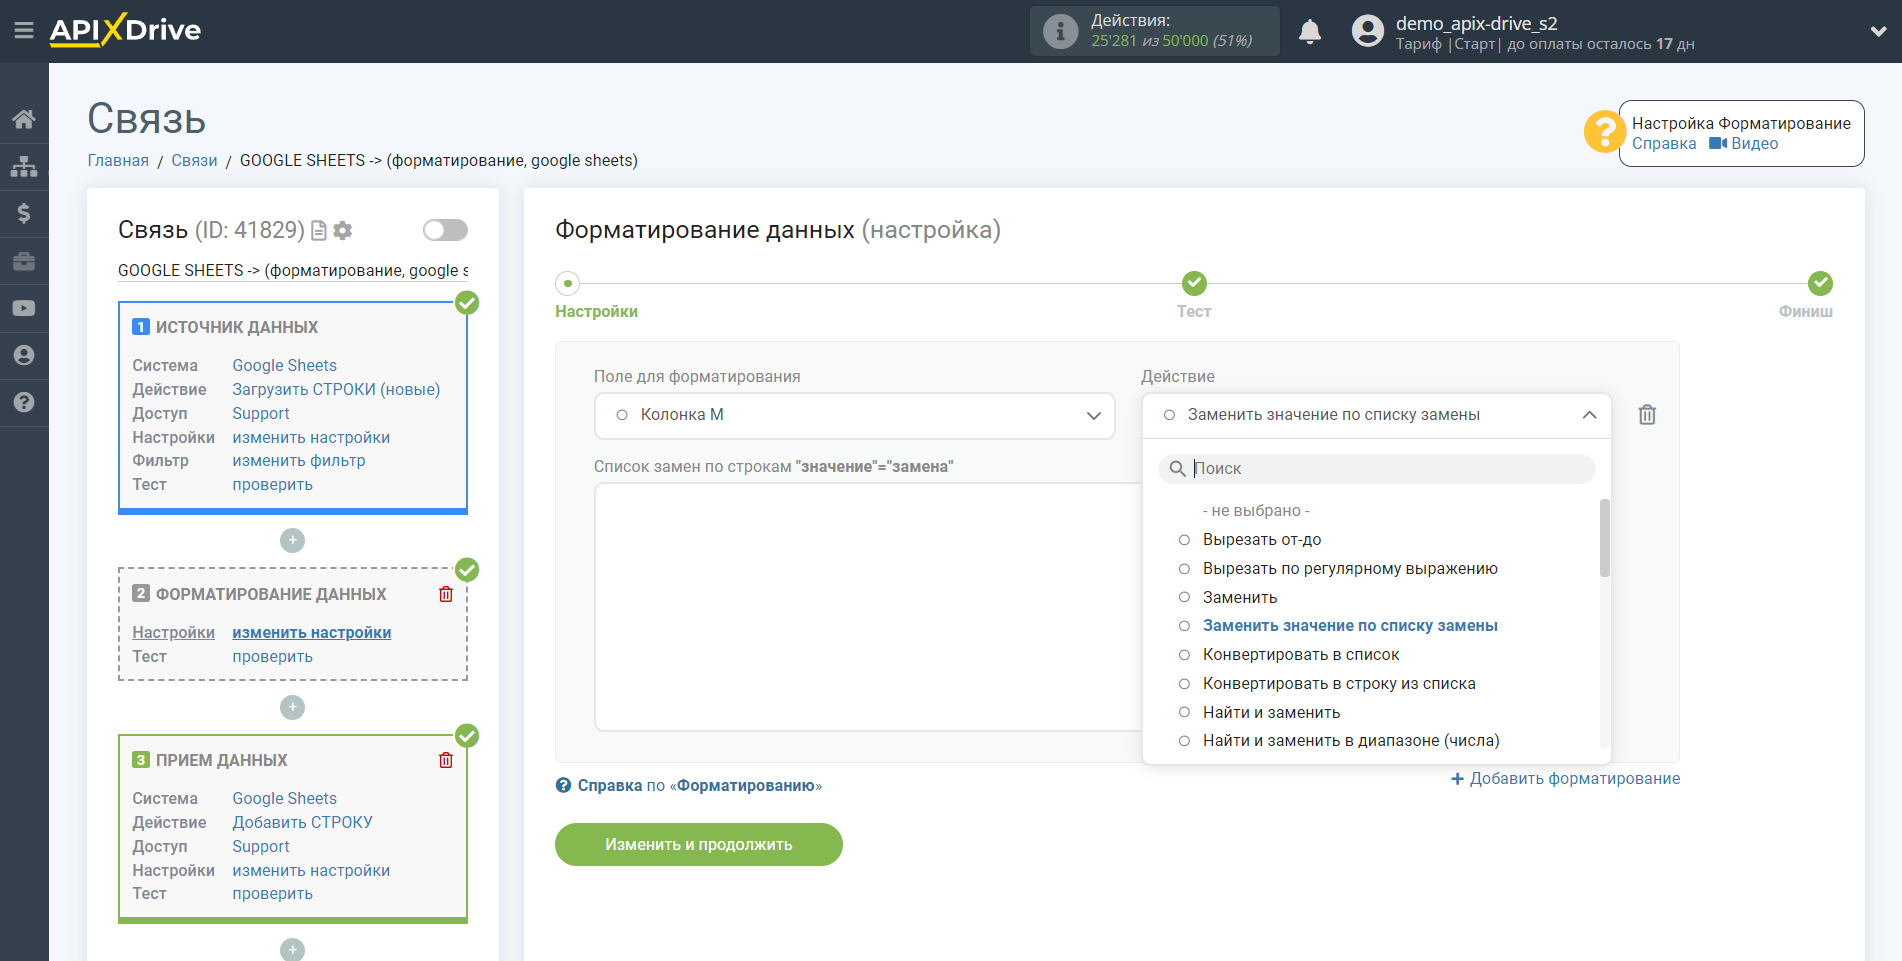Open the YouTube video sidebar icon
Screen dimensions: 1902x961
coord(24,308)
